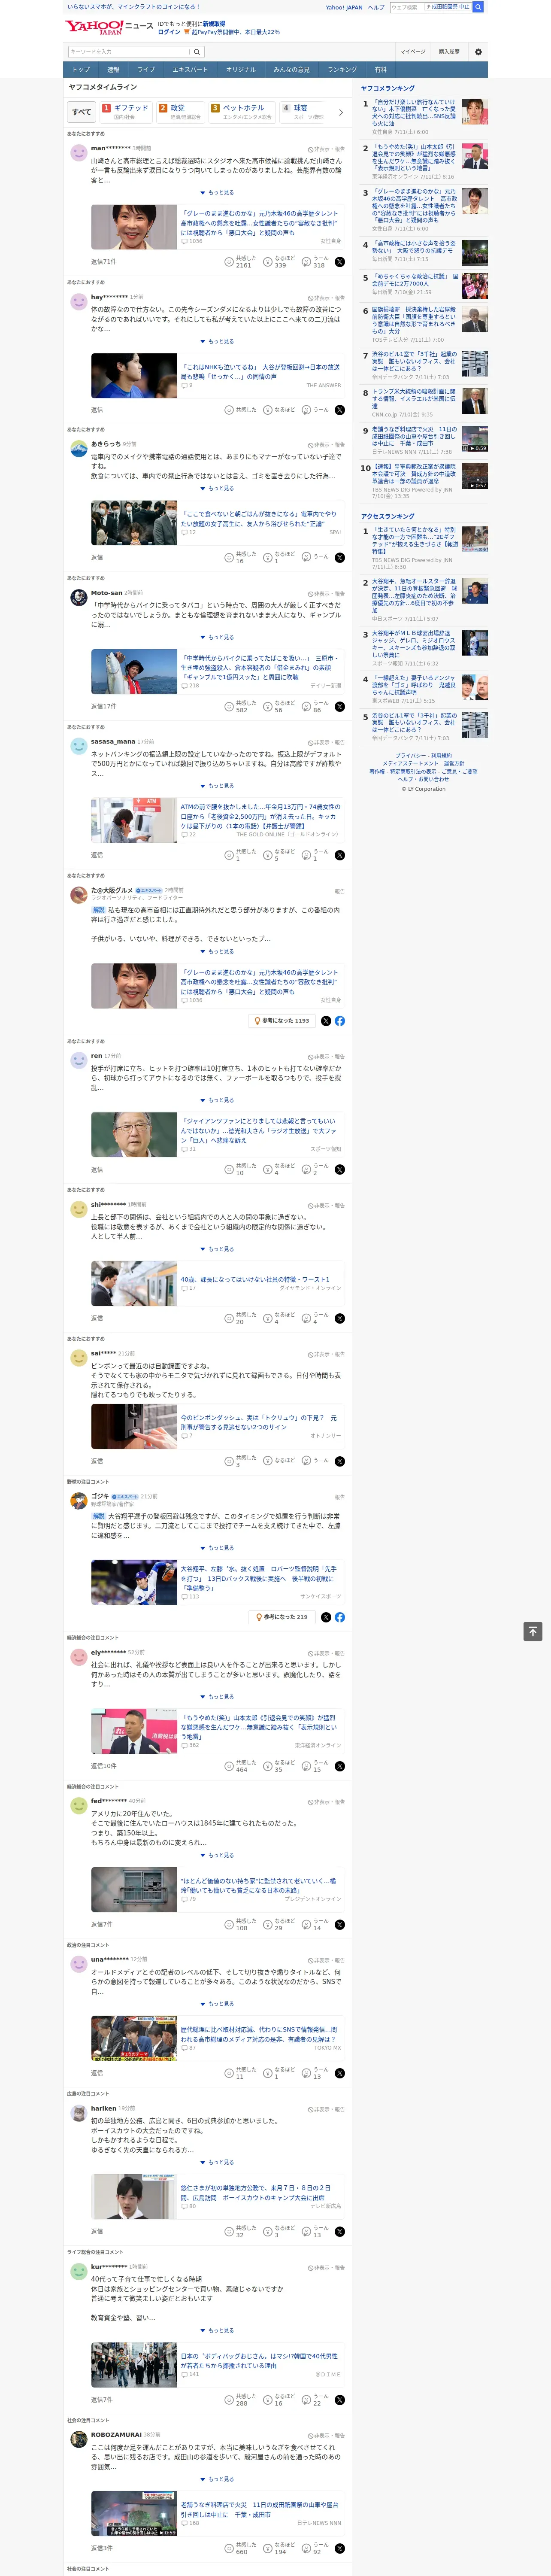Image resolution: width=551 pixels, height=2576 pixels.
Task: Click the scroll-to-top arrow button
Action: tap(533, 1631)
